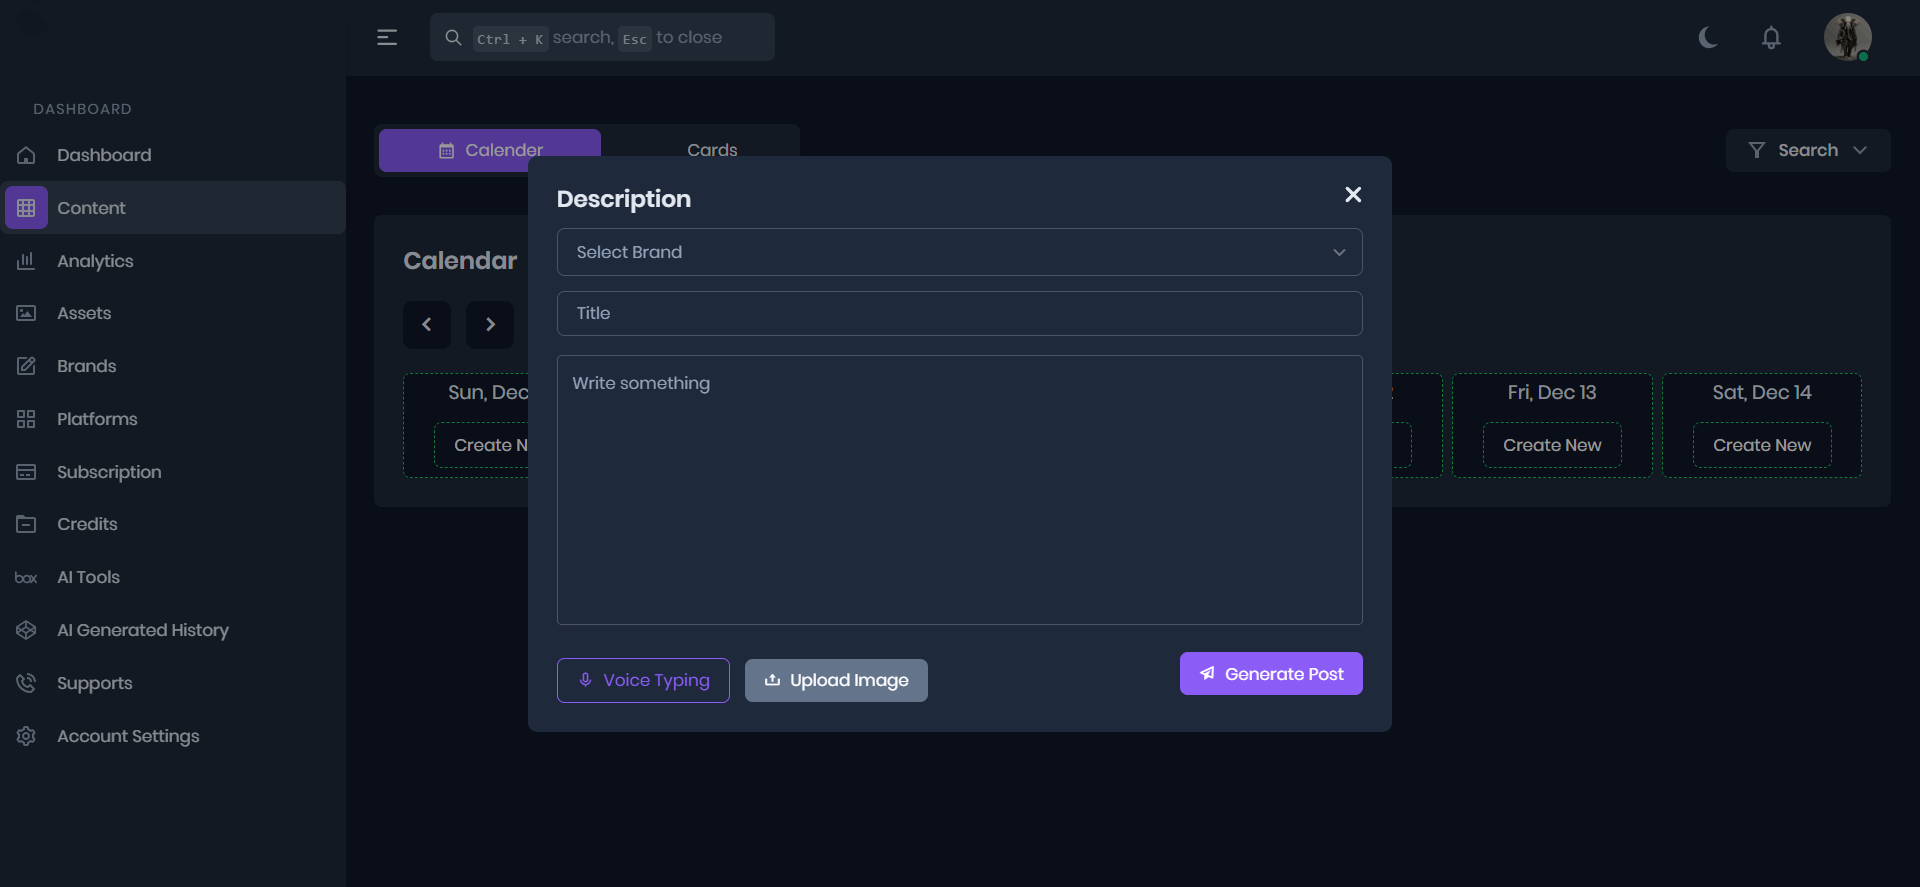Focus the Write something text area
The image size is (1920, 887).
959,490
